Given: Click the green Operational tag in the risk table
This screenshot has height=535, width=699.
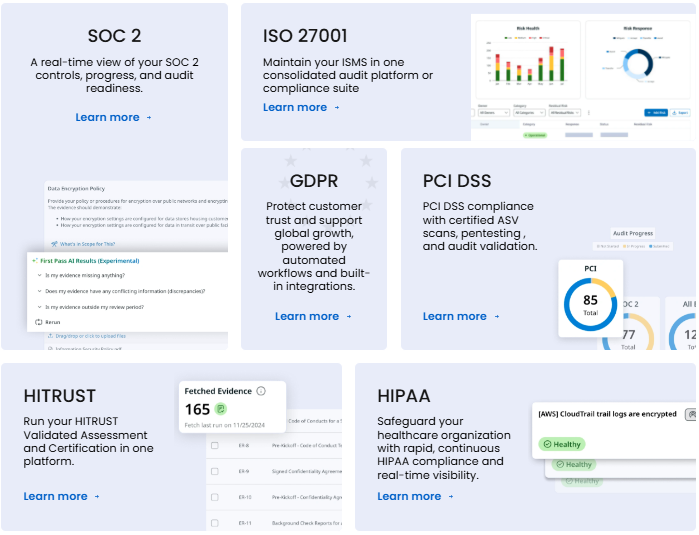Looking at the screenshot, I should (x=535, y=135).
